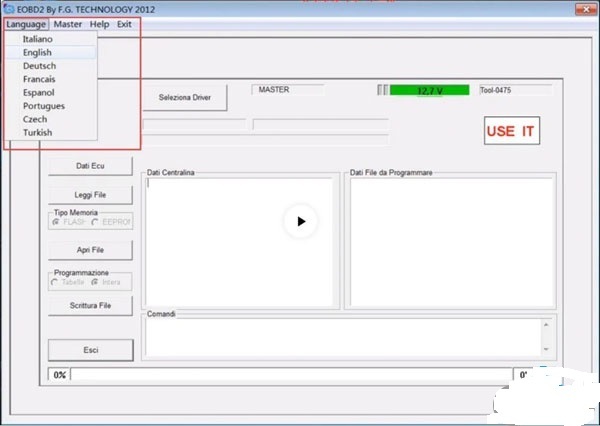Click the video play button overlay
The height and width of the screenshot is (426, 600).
point(300,221)
